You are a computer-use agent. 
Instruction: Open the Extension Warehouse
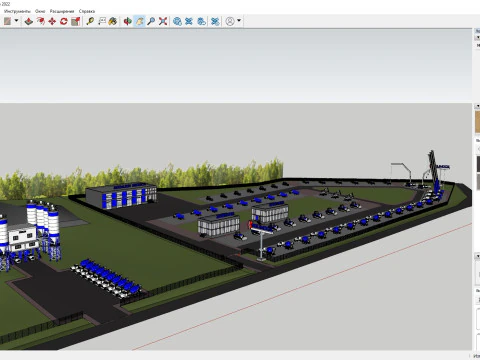189,21
